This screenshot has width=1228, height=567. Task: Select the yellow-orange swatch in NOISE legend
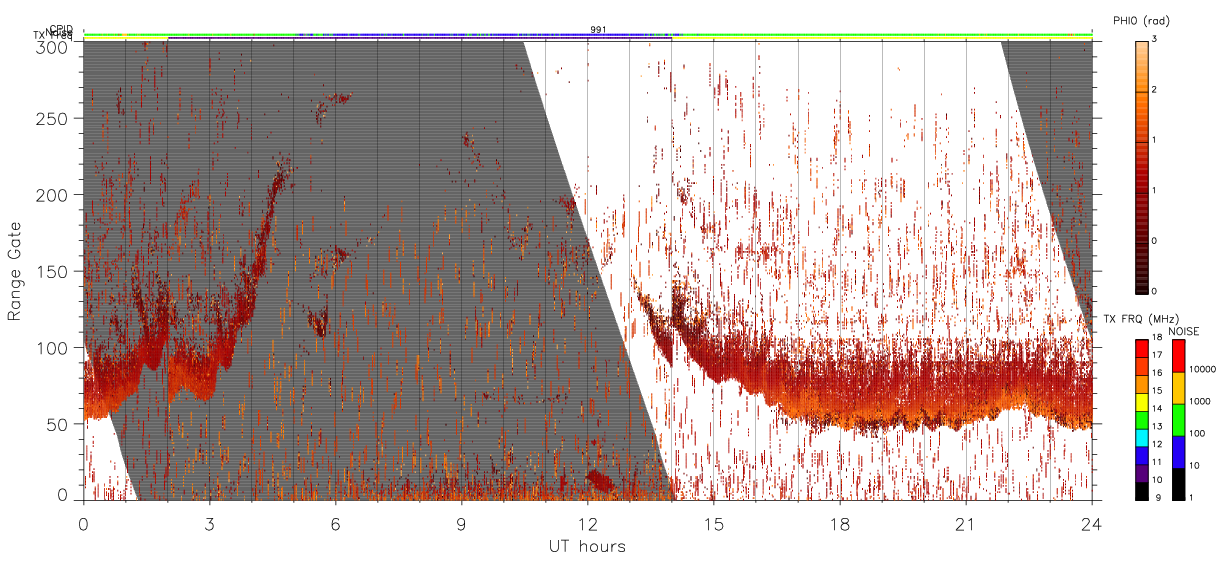coord(1179,388)
